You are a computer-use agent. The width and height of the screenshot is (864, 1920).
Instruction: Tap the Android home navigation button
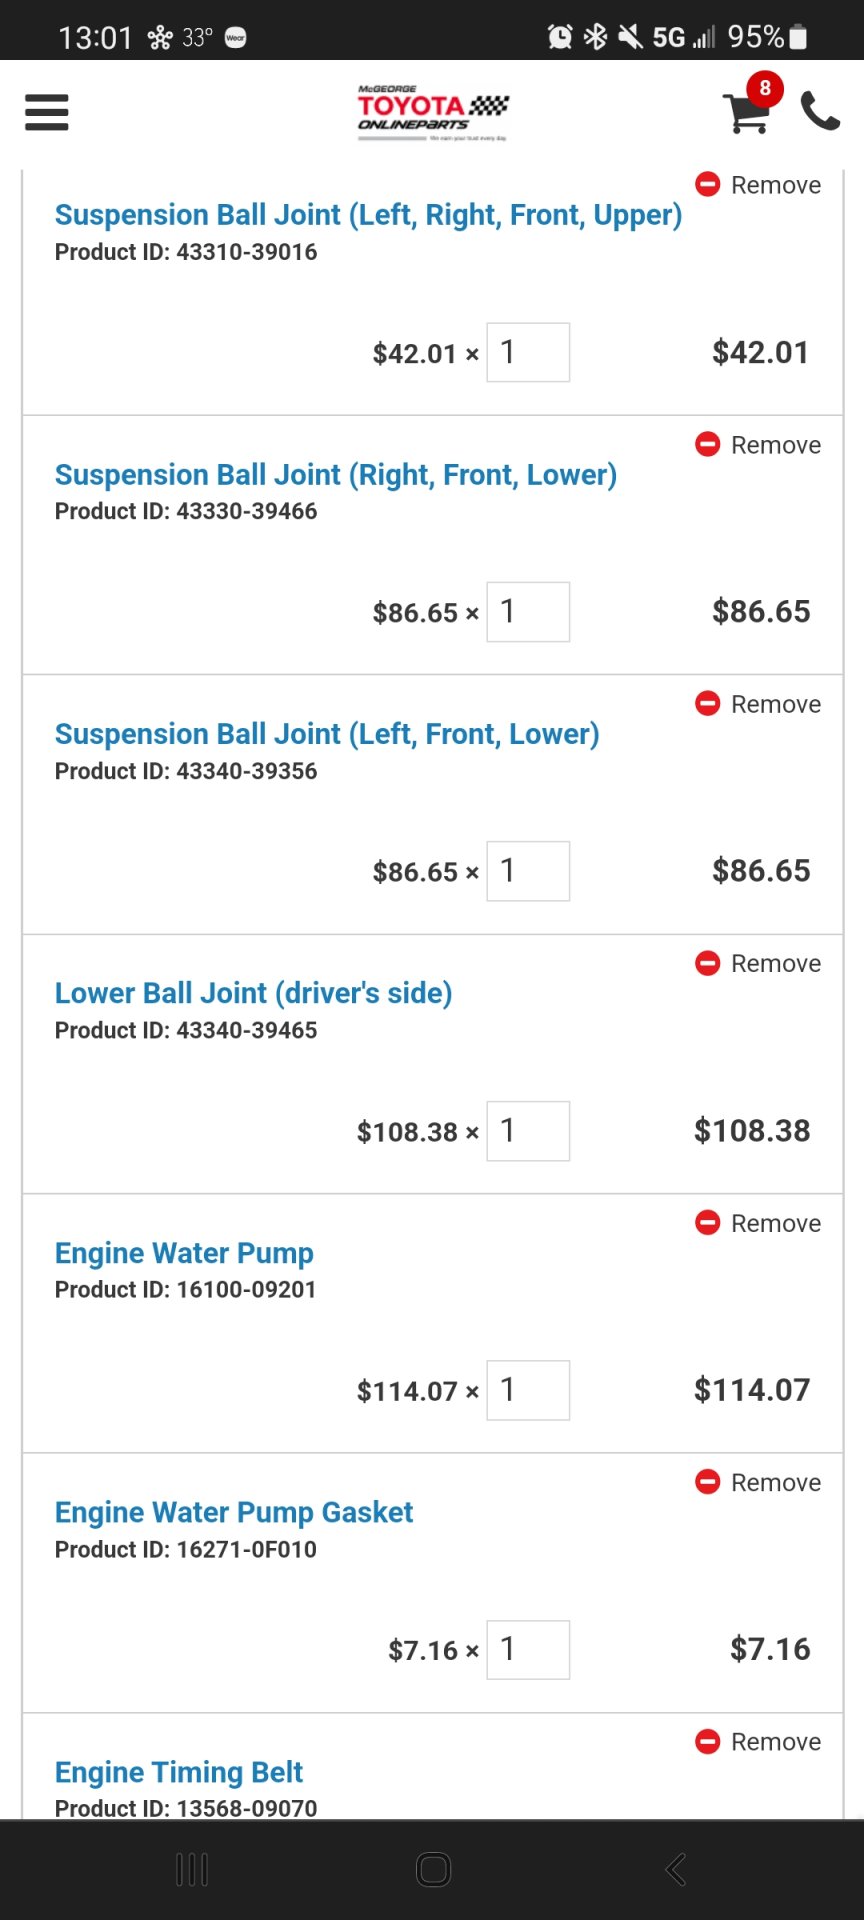433,1869
